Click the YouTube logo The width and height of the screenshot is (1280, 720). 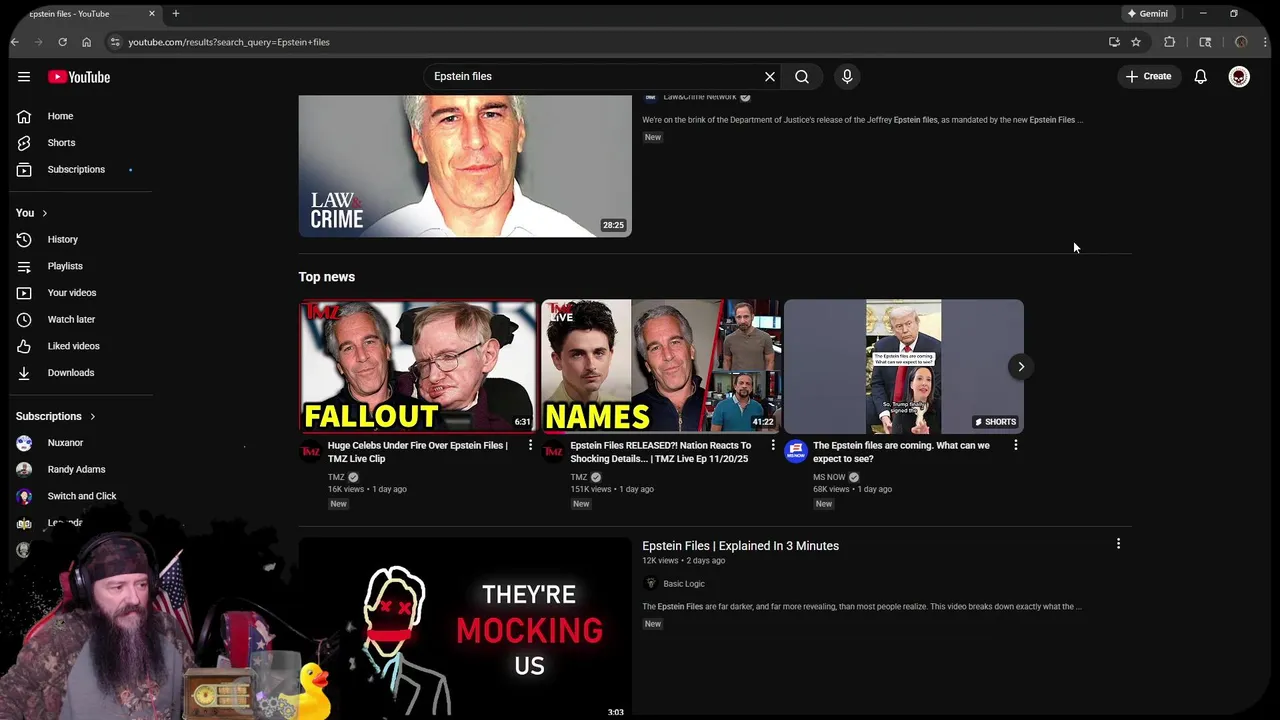[x=79, y=77]
